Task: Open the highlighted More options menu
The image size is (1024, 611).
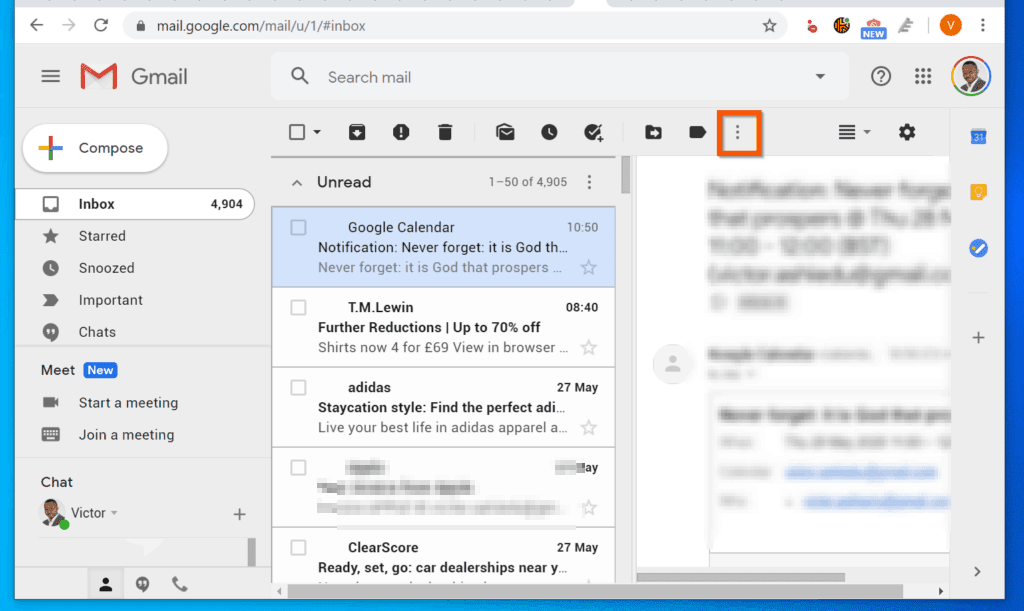Action: 740,131
